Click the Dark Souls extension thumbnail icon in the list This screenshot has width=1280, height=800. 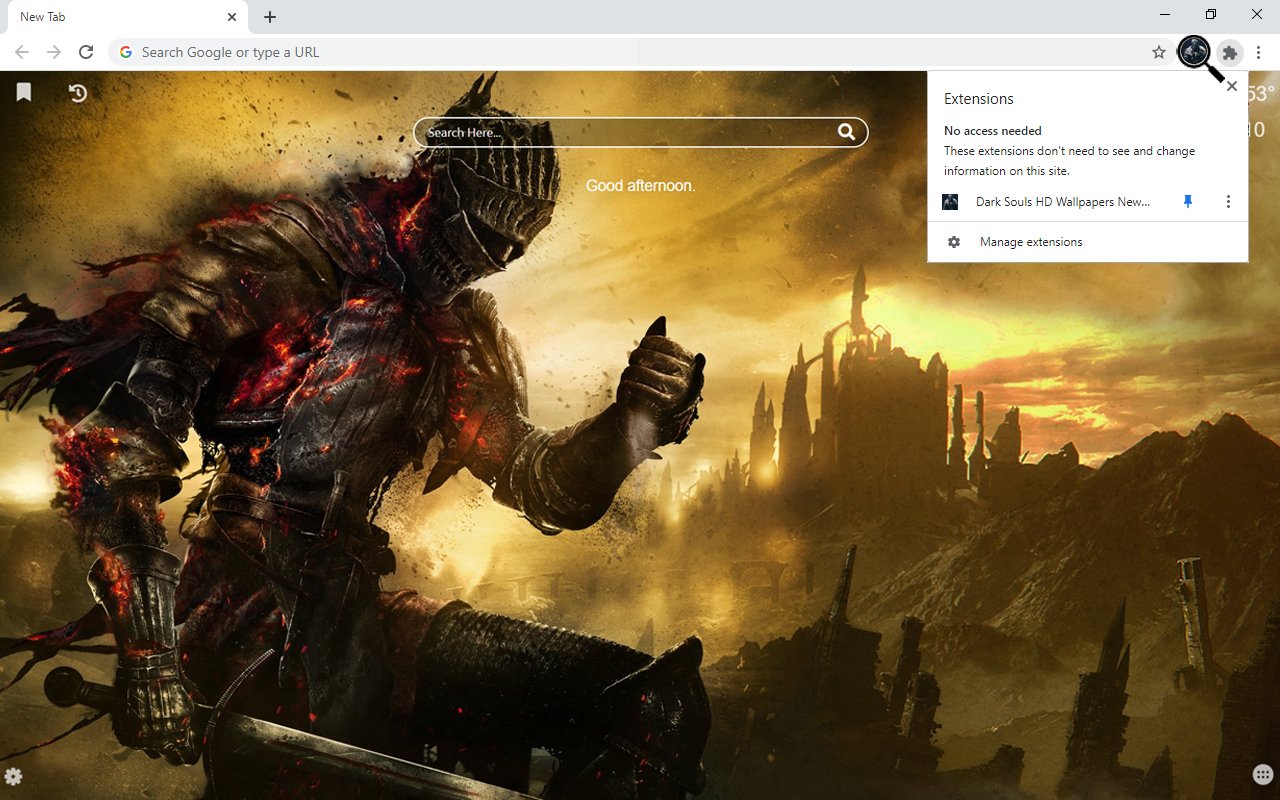[x=950, y=202]
